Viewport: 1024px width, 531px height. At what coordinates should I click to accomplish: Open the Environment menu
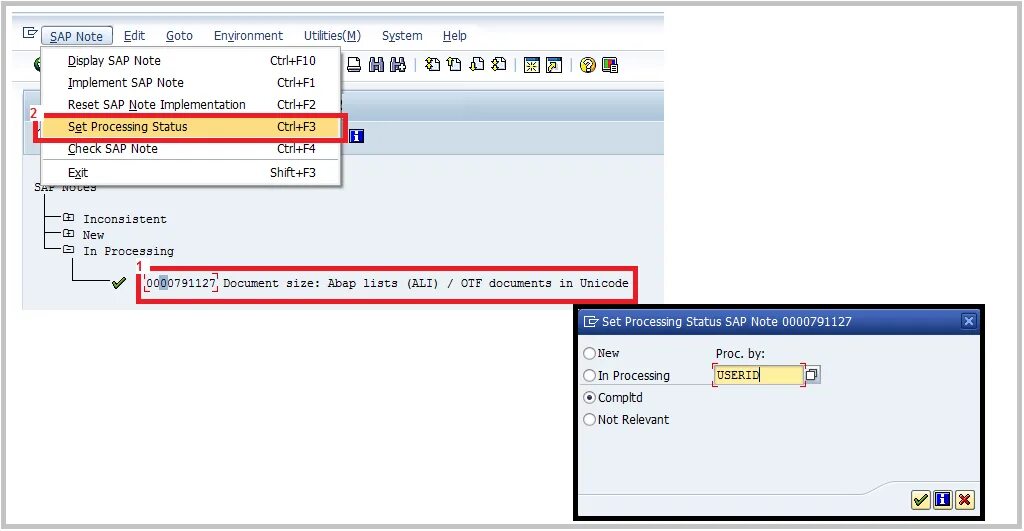coord(248,36)
